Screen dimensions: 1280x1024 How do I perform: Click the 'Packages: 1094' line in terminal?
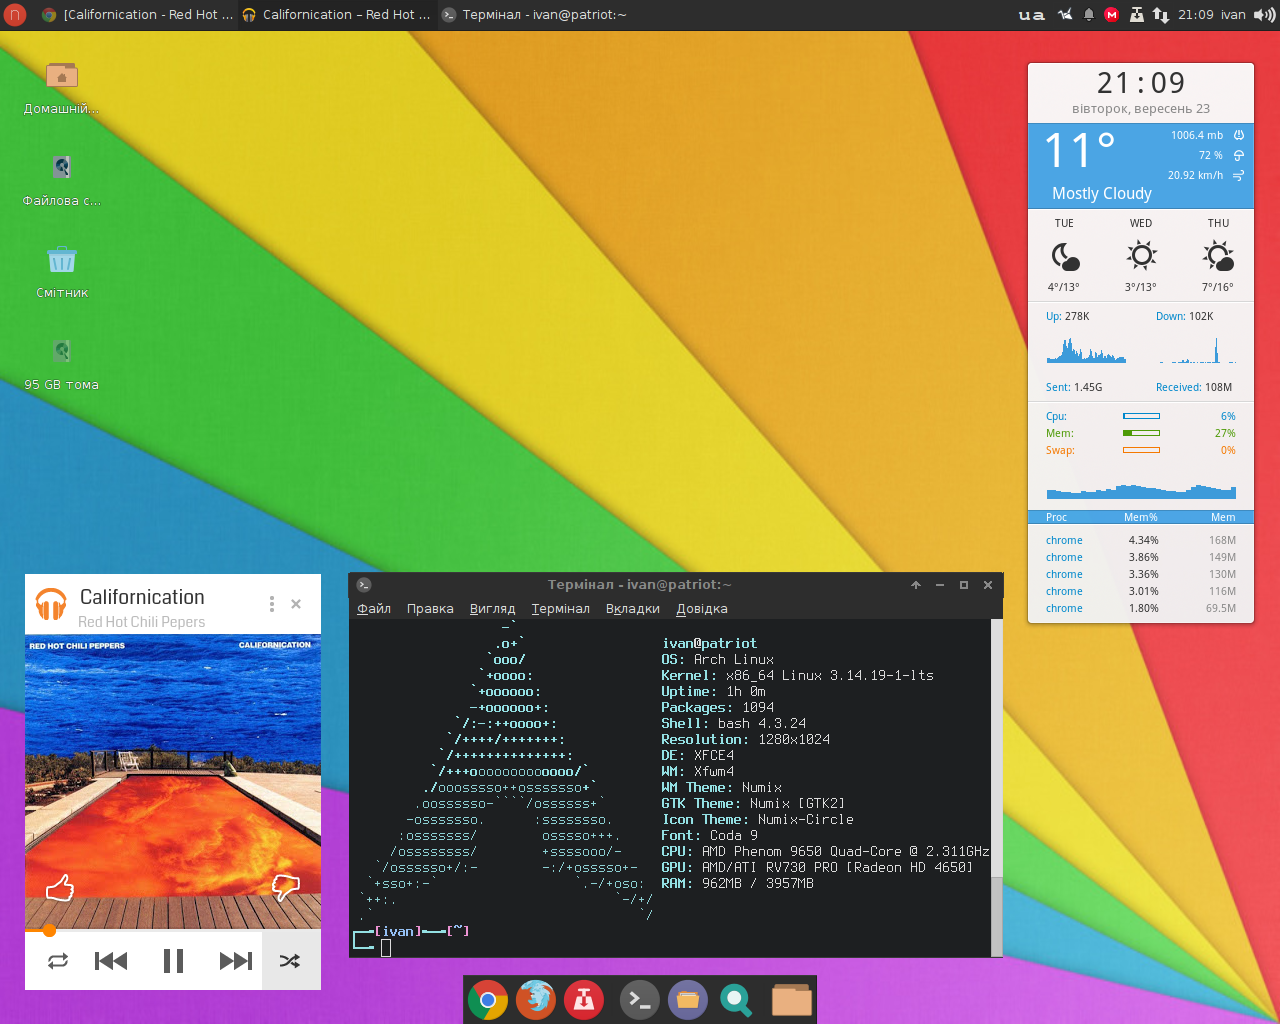coord(718,707)
